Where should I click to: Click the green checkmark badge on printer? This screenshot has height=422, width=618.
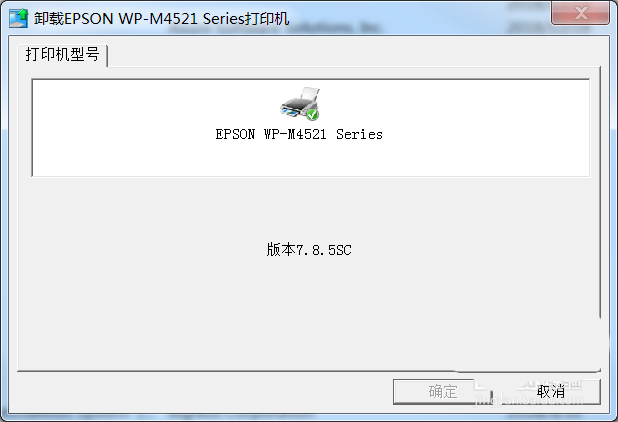[x=312, y=114]
